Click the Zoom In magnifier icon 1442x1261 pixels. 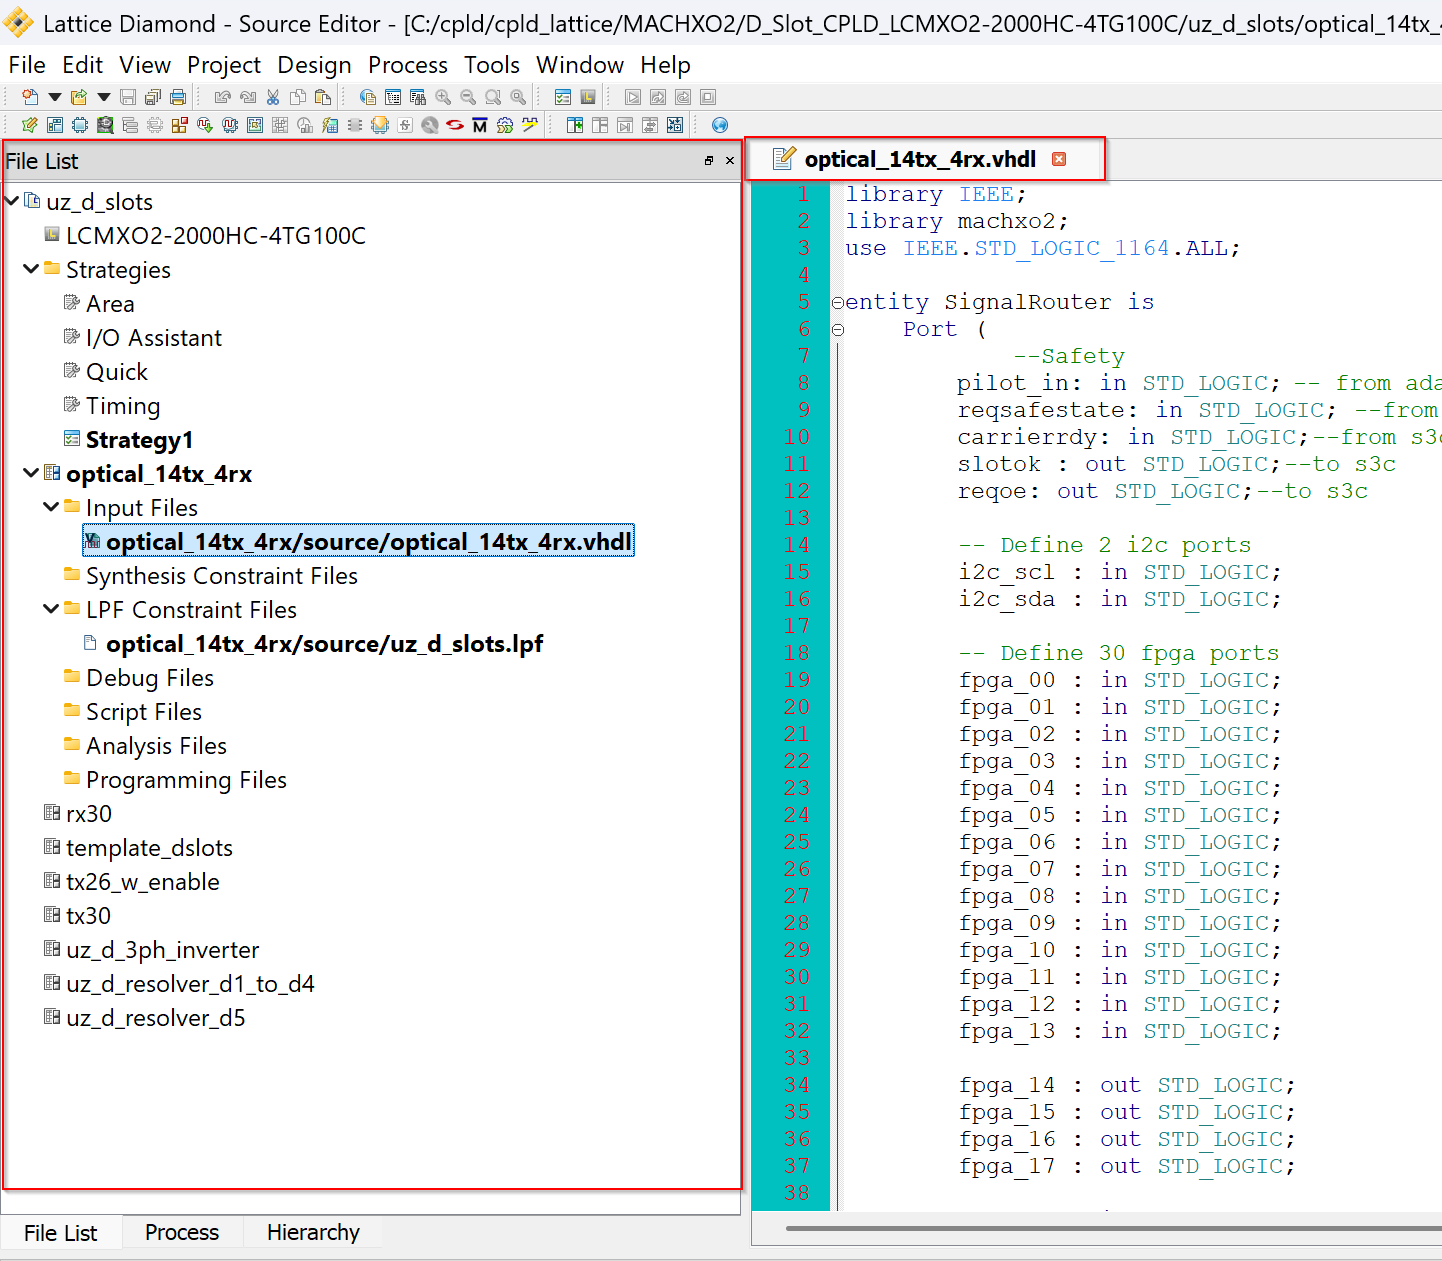tap(443, 97)
